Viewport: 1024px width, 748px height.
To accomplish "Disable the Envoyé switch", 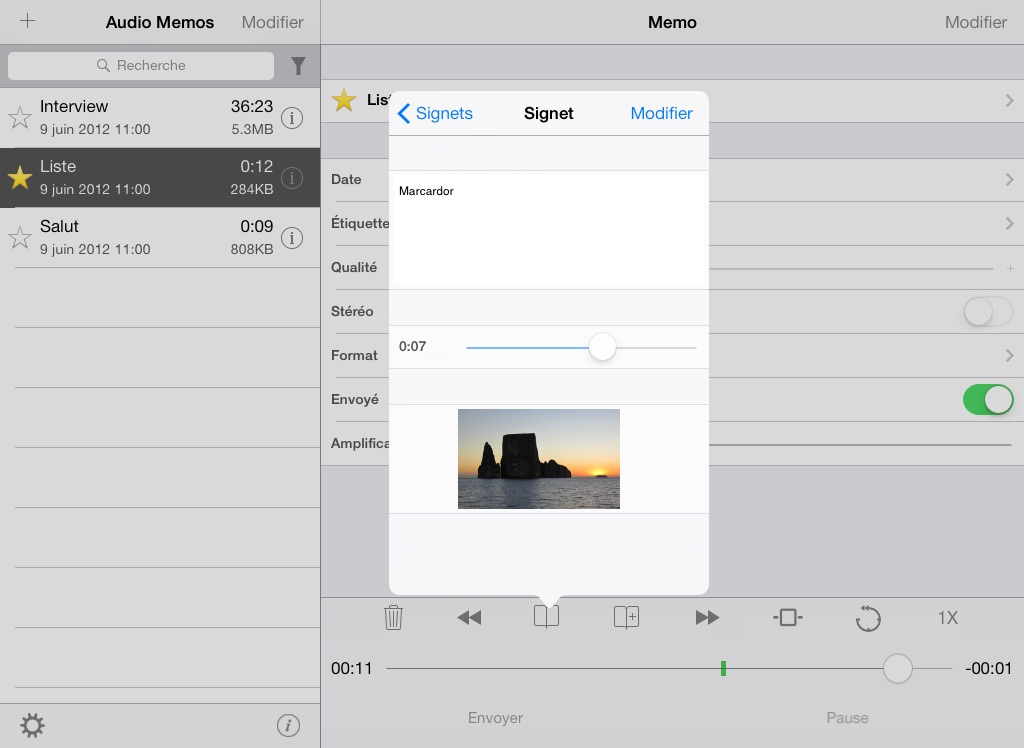I will click(988, 400).
